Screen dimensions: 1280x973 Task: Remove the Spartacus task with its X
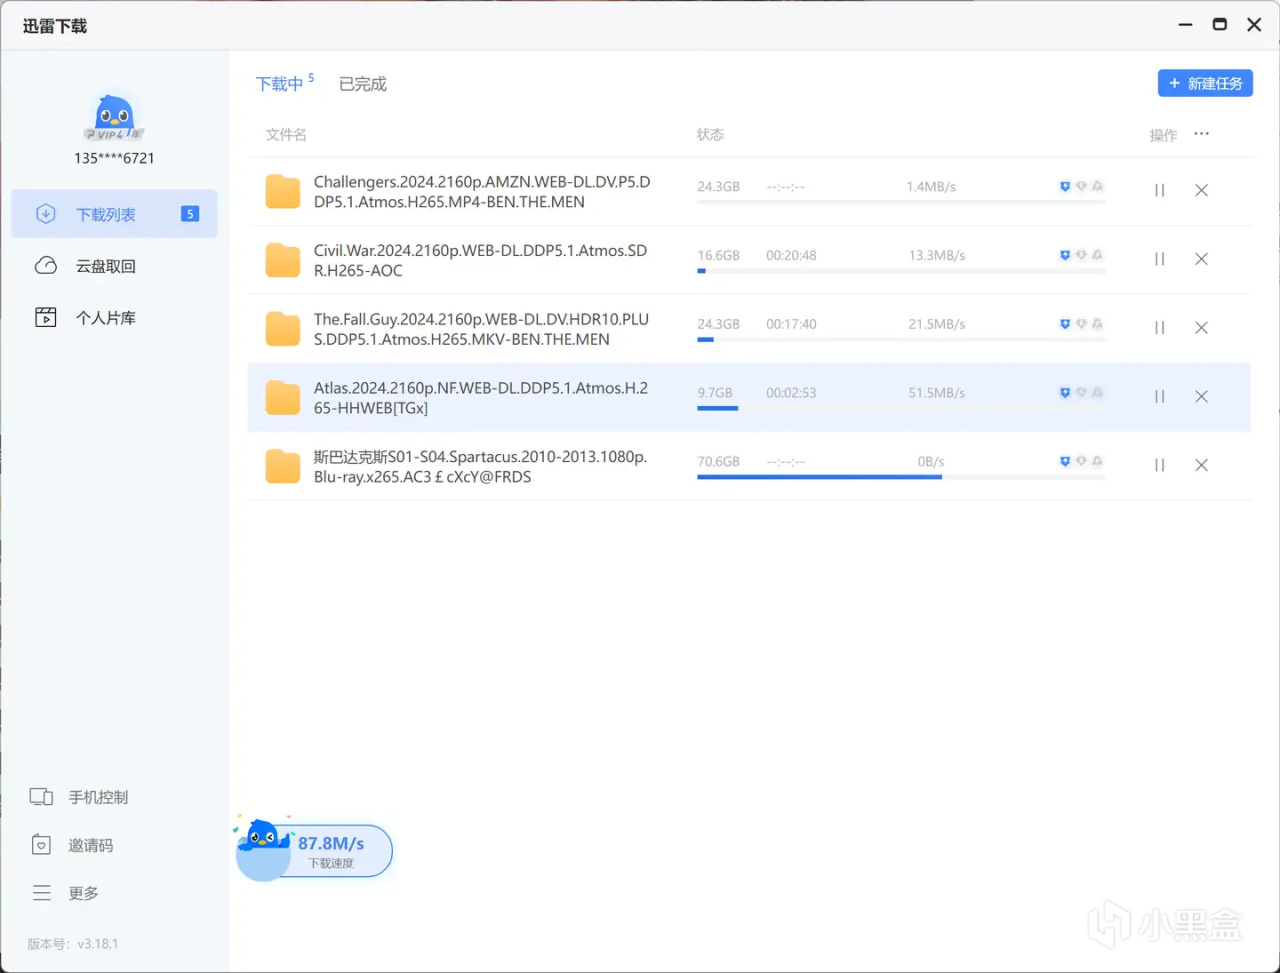[x=1202, y=465]
